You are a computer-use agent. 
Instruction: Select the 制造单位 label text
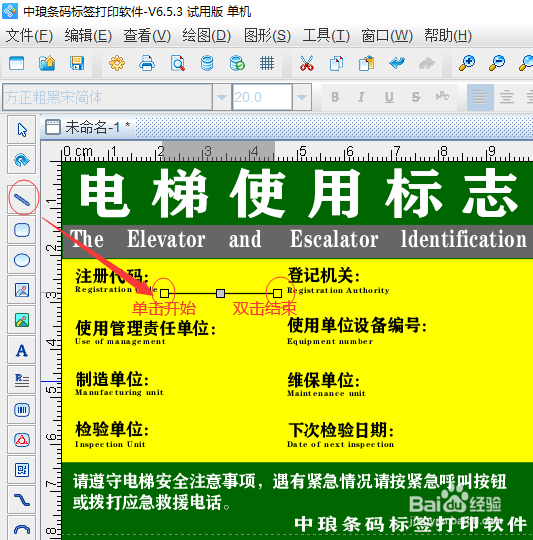(x=112, y=379)
